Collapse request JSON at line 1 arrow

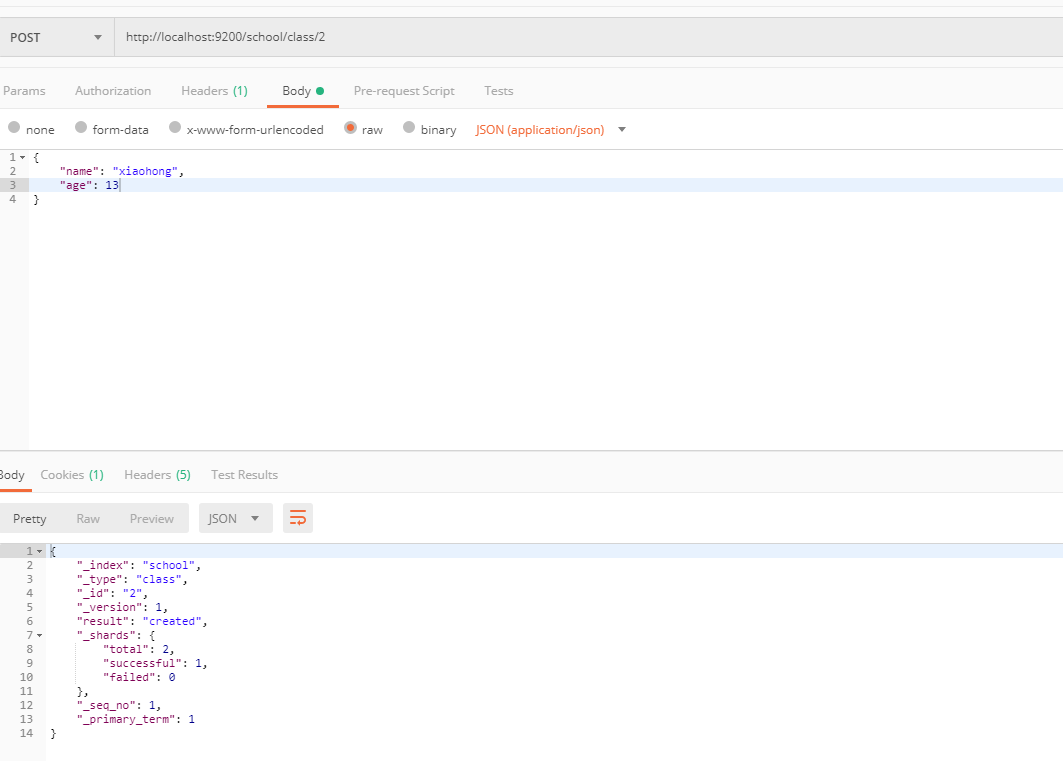pos(22,157)
